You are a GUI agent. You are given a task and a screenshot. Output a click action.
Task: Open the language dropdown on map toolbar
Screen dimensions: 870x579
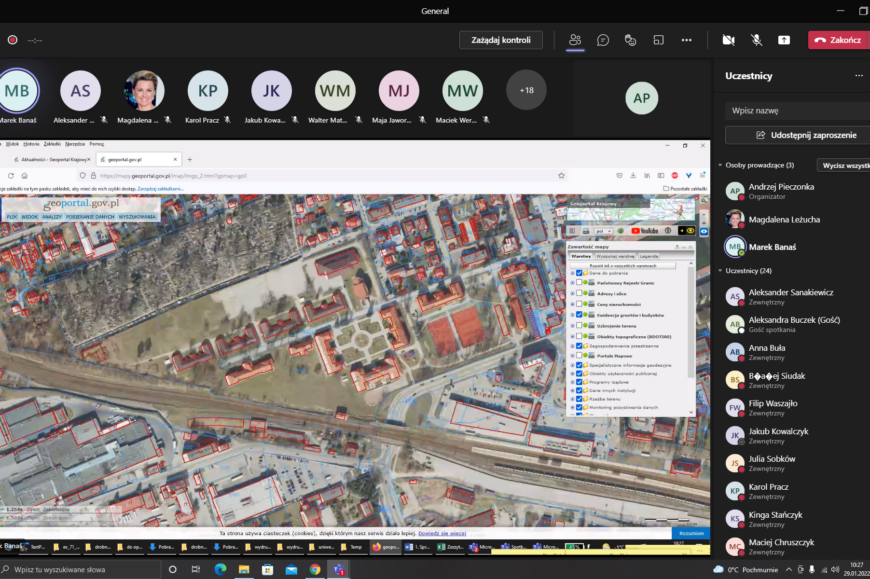[x=603, y=231]
